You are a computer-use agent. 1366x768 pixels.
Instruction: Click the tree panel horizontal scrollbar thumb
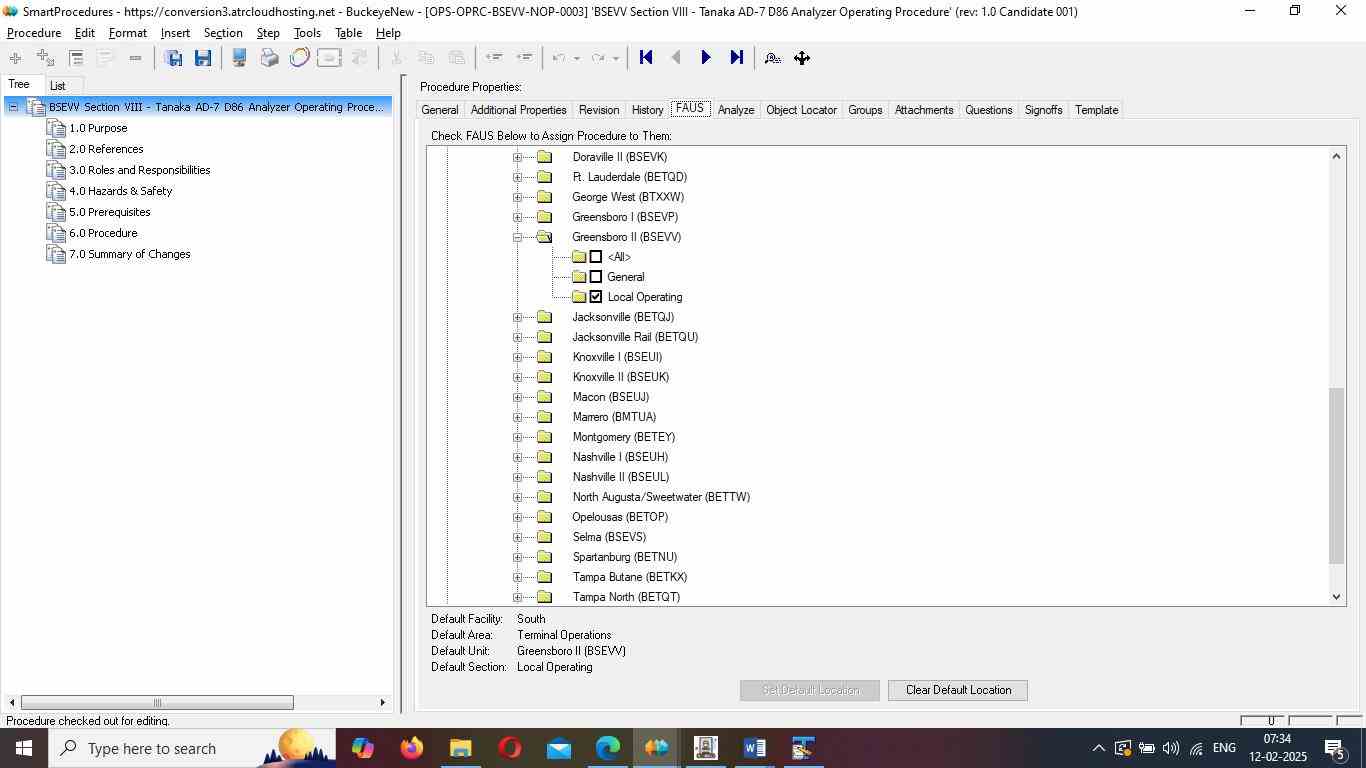(x=157, y=703)
